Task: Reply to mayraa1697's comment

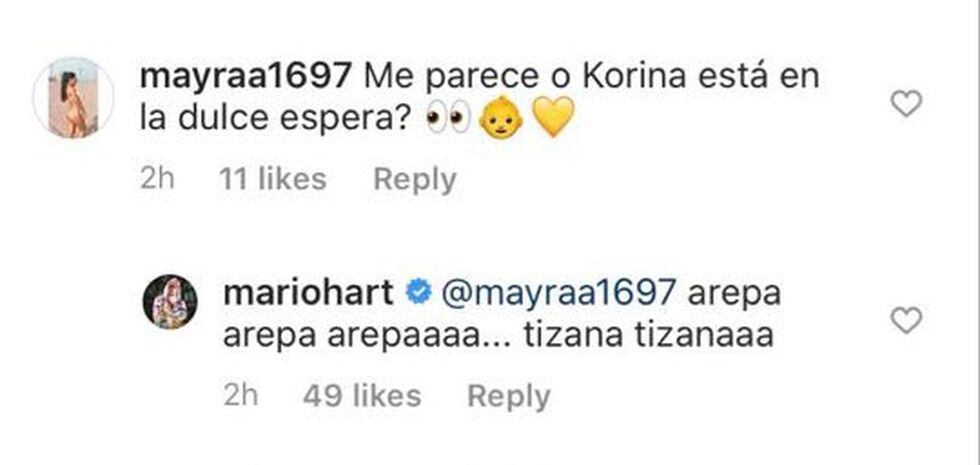Action: coord(414,179)
